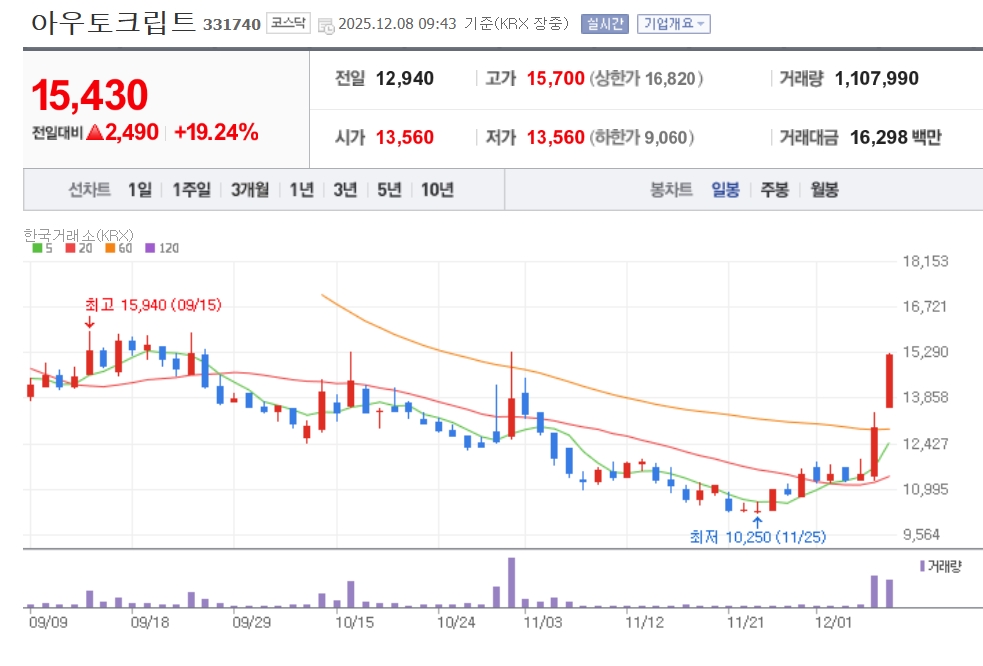Click the trading volume 1,107,990
This screenshot has height=666, width=983.
[x=876, y=78]
